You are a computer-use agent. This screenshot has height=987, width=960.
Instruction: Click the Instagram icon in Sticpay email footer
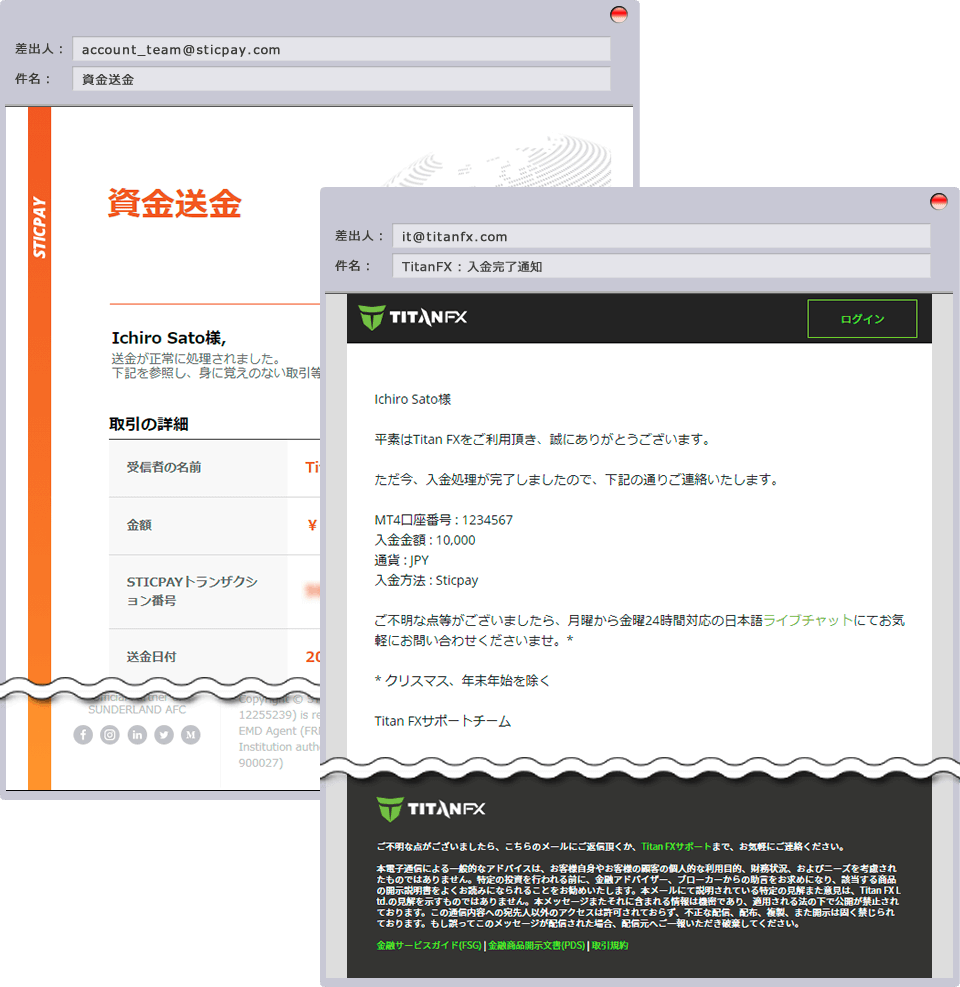point(110,735)
